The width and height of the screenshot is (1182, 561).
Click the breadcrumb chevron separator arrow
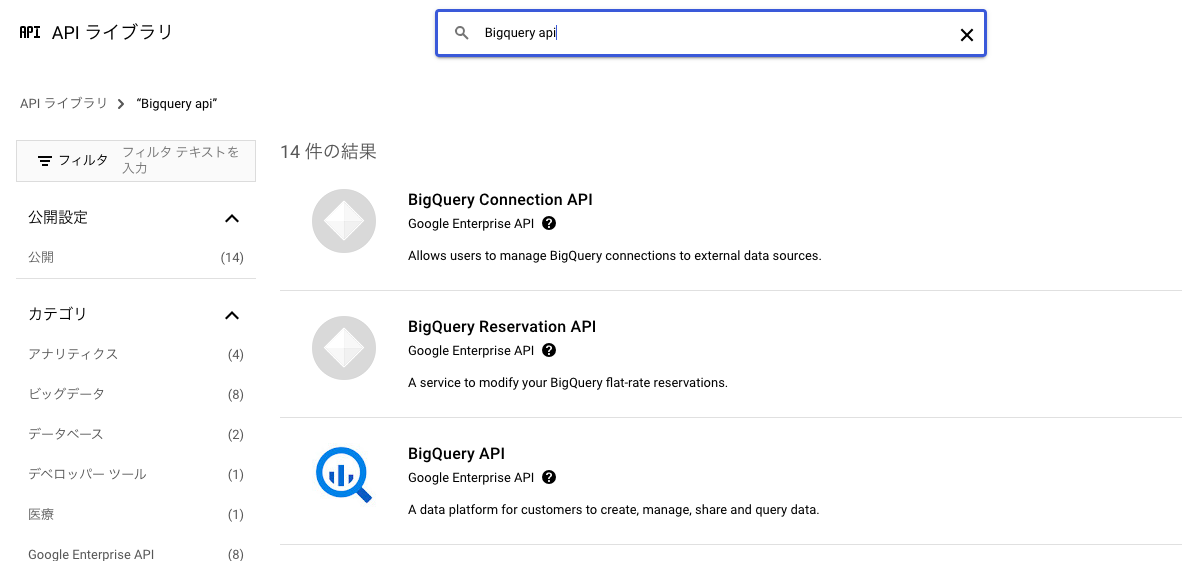[x=121, y=104]
